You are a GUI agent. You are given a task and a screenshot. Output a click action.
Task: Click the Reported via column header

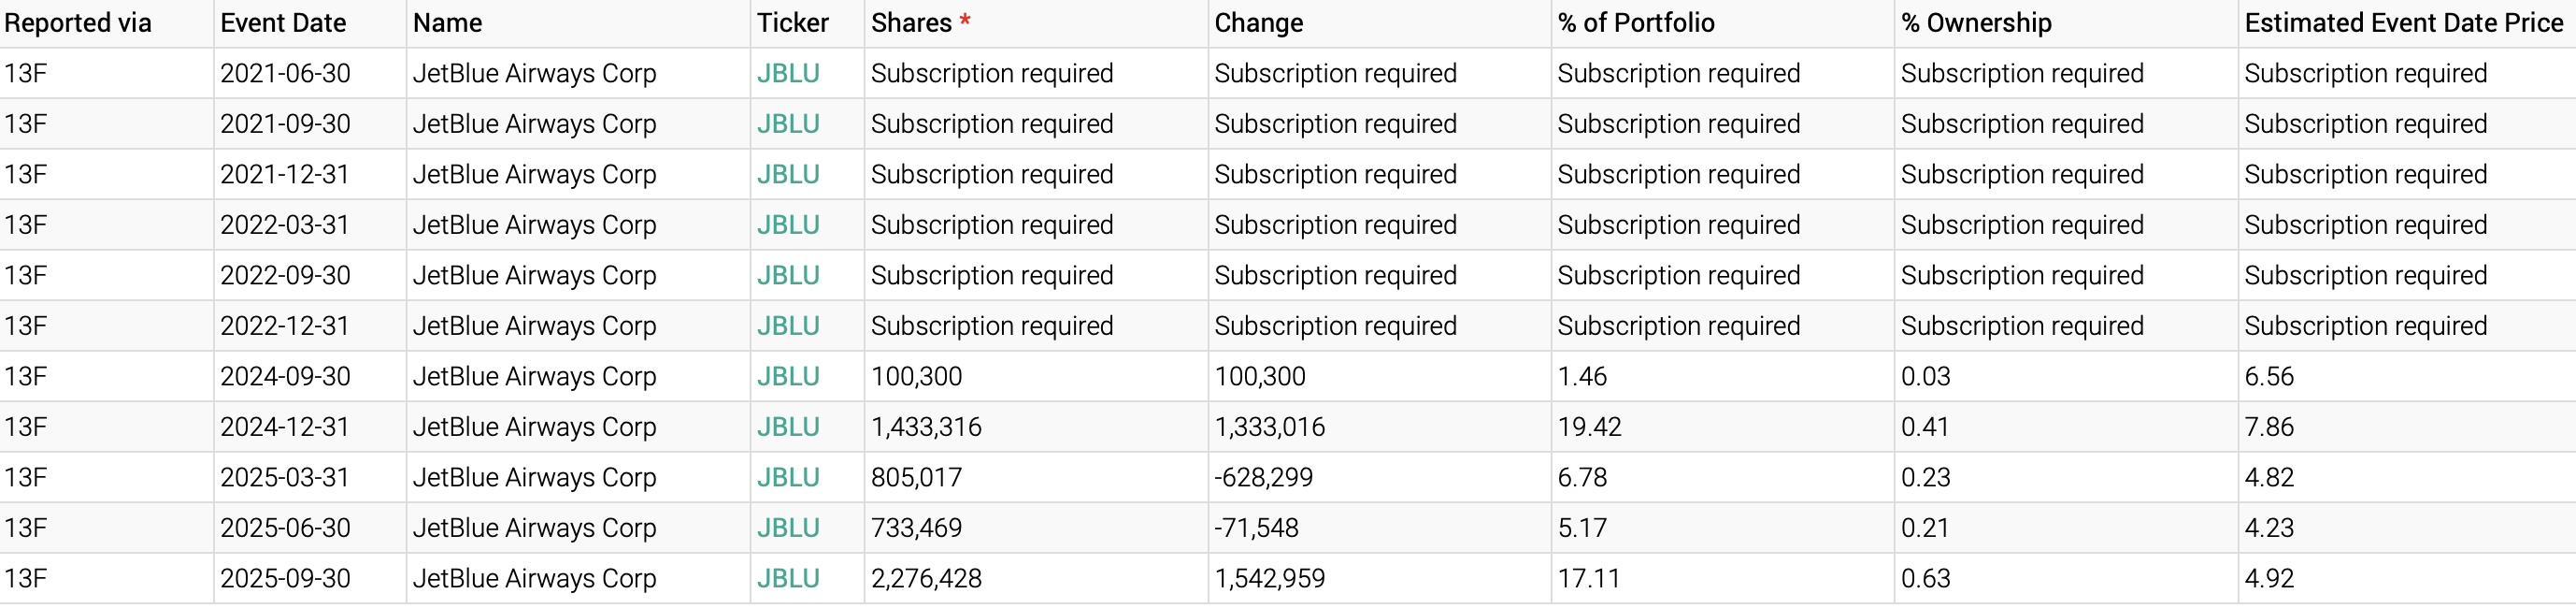[x=78, y=23]
